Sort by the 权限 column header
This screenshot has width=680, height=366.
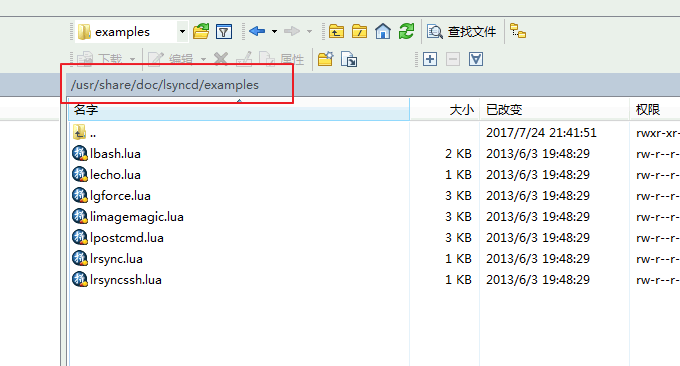[655, 110]
